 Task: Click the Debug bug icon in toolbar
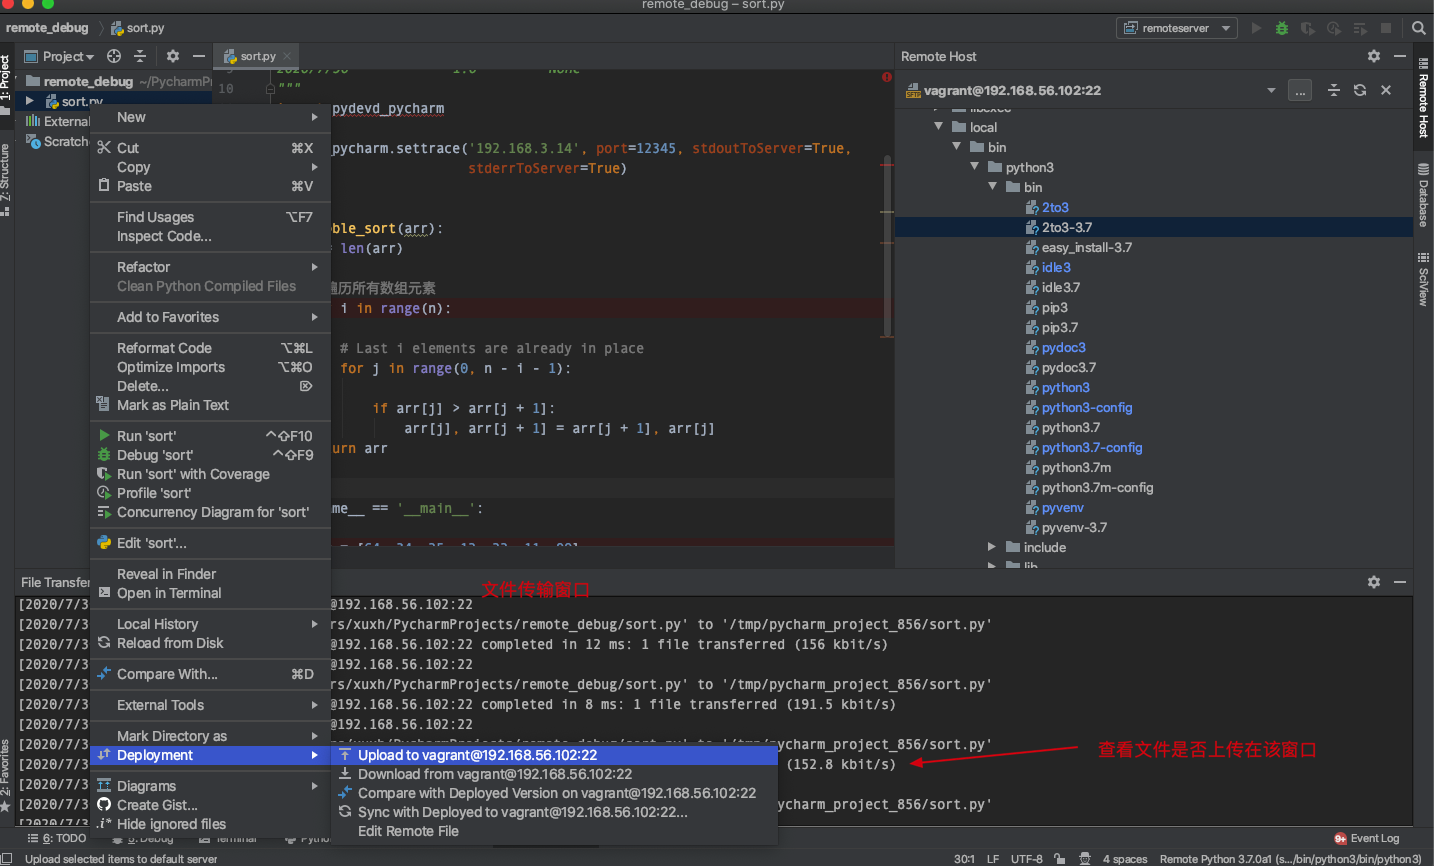click(1282, 28)
